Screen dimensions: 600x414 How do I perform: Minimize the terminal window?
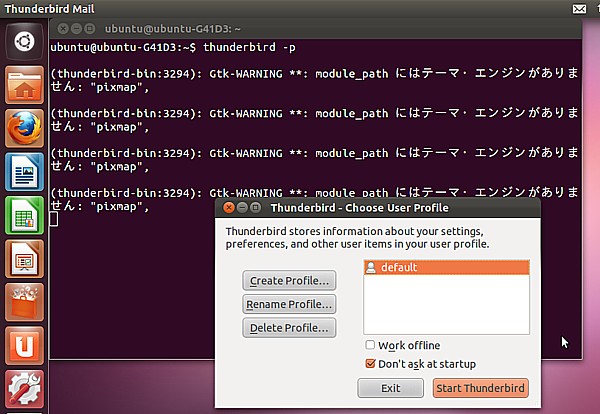(77, 29)
